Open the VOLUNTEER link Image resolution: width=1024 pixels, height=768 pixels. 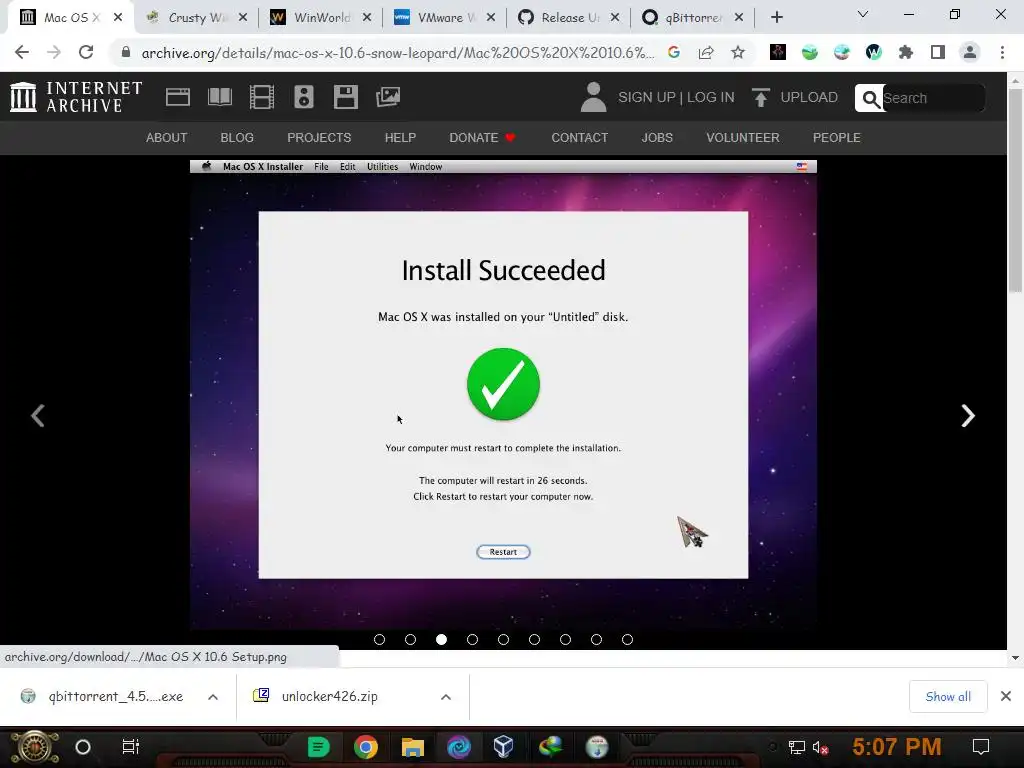743,138
